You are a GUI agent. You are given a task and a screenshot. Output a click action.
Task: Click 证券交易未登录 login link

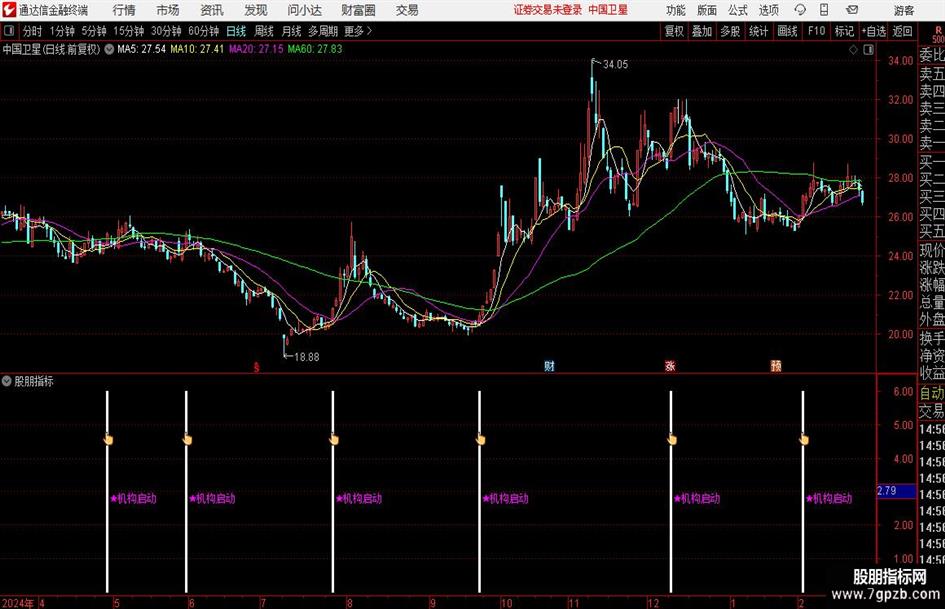[548, 10]
